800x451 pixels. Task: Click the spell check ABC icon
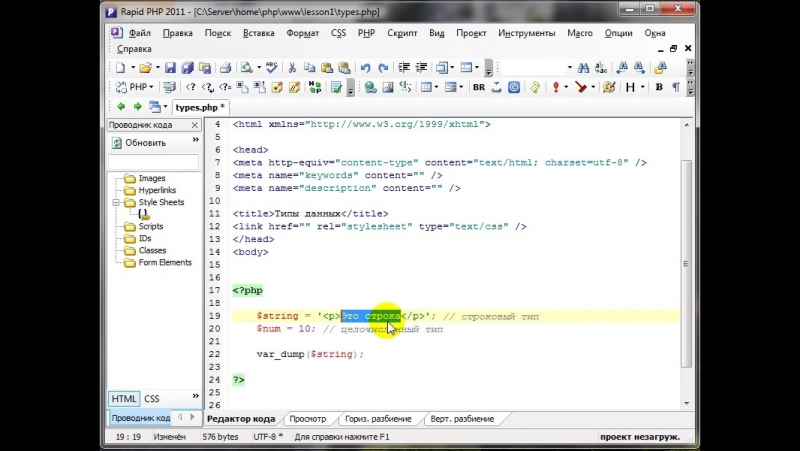(271, 68)
